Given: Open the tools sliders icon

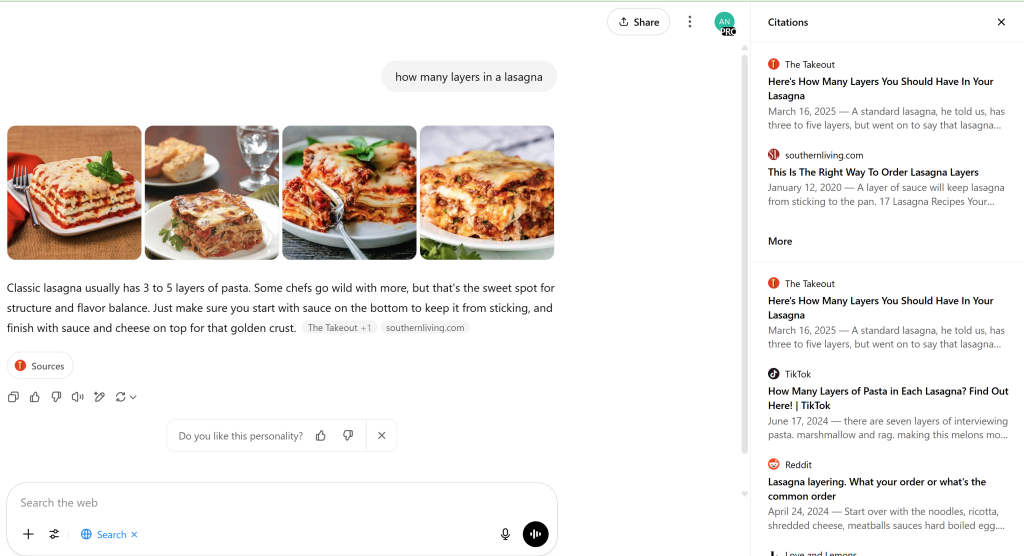Looking at the screenshot, I should click(x=54, y=534).
